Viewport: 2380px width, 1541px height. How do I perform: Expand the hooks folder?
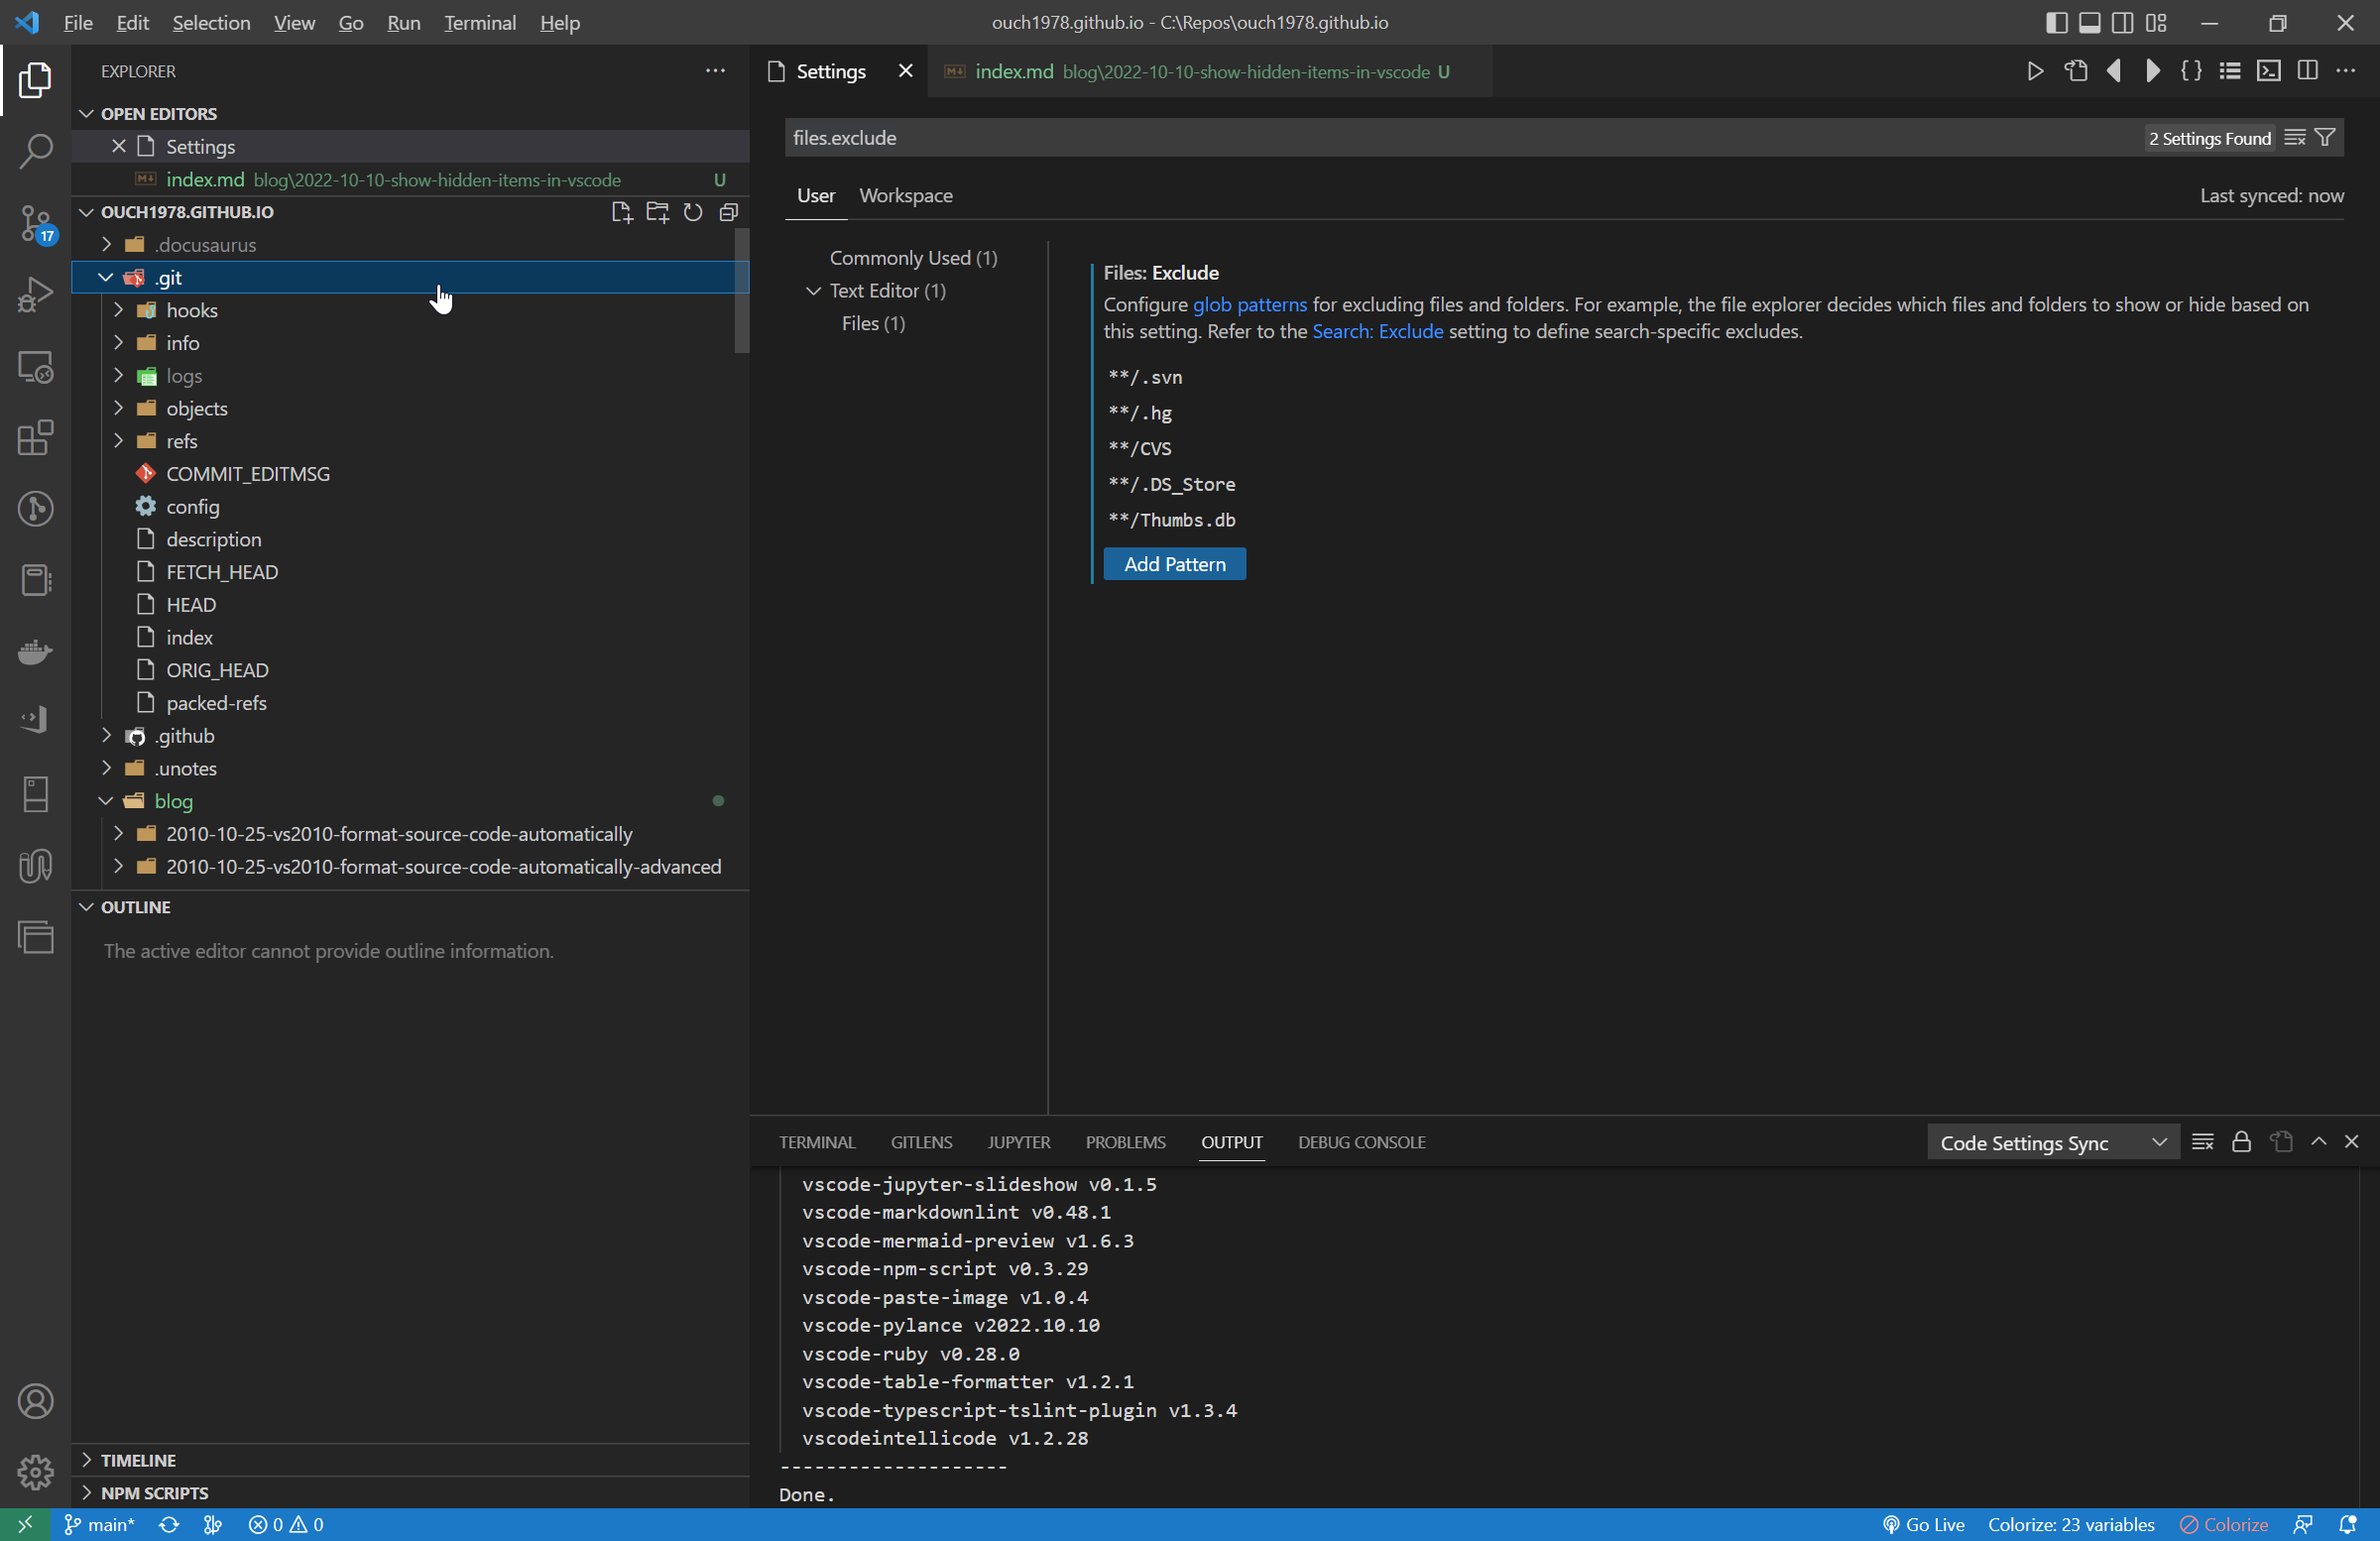118,310
